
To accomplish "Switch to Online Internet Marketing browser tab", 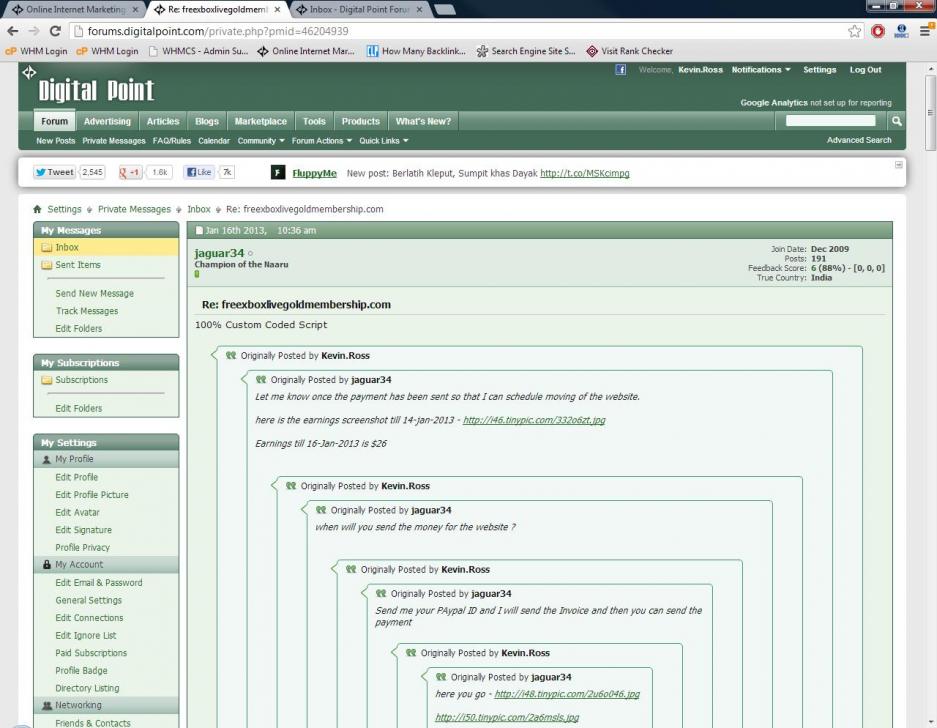I will click(75, 10).
